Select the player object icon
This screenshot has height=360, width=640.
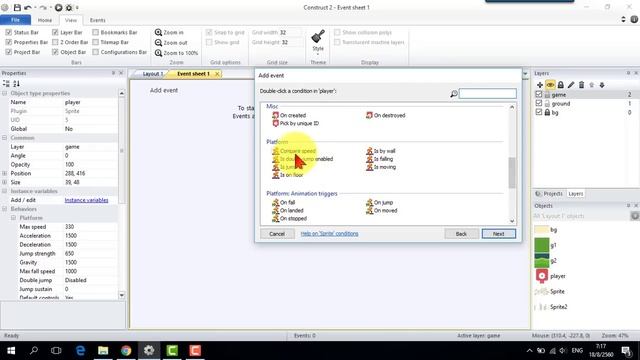point(542,276)
